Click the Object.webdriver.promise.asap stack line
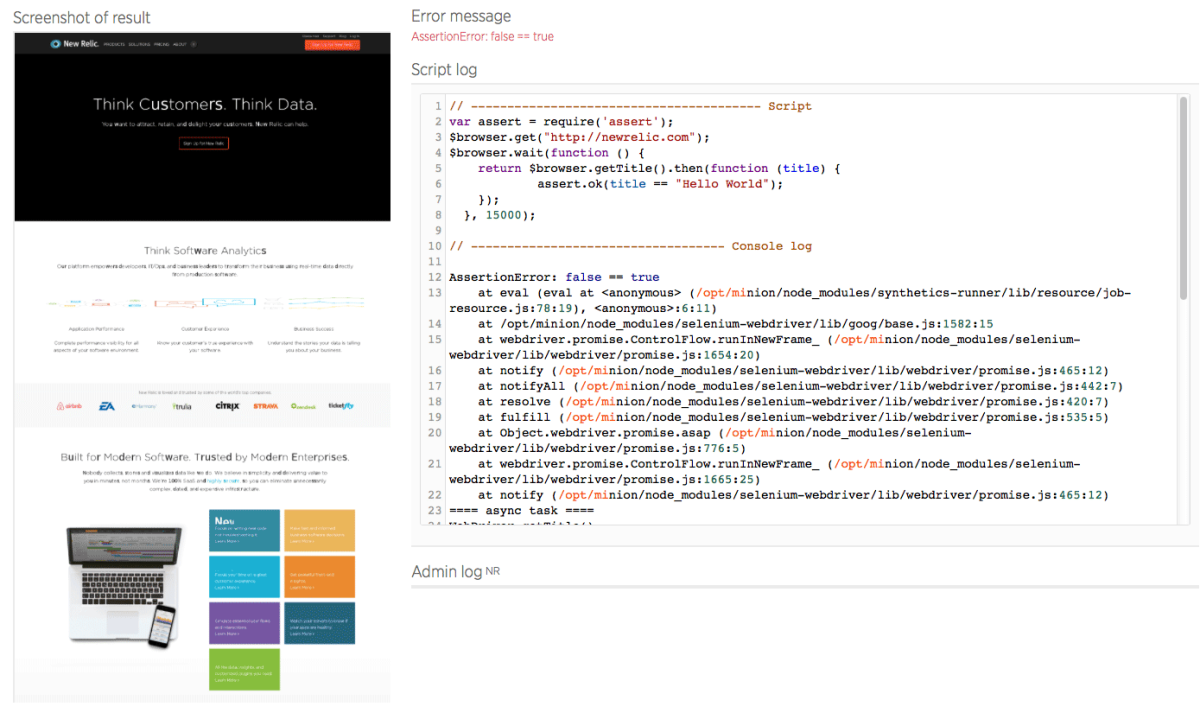 [x=710, y=441]
